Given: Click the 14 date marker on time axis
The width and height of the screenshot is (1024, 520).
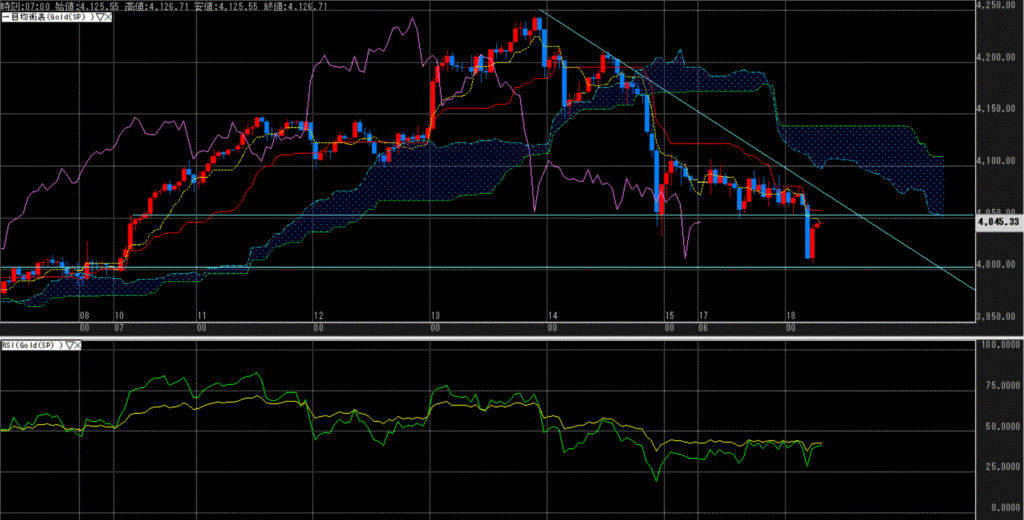Looking at the screenshot, I should 552,315.
